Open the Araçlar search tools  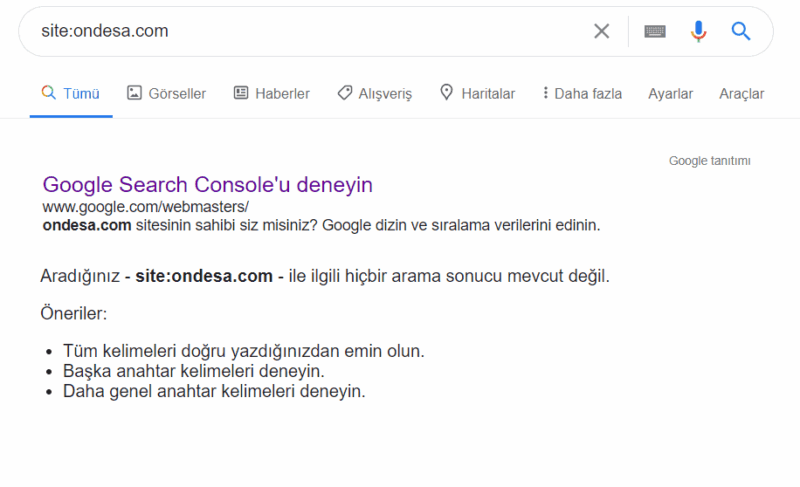(x=741, y=94)
